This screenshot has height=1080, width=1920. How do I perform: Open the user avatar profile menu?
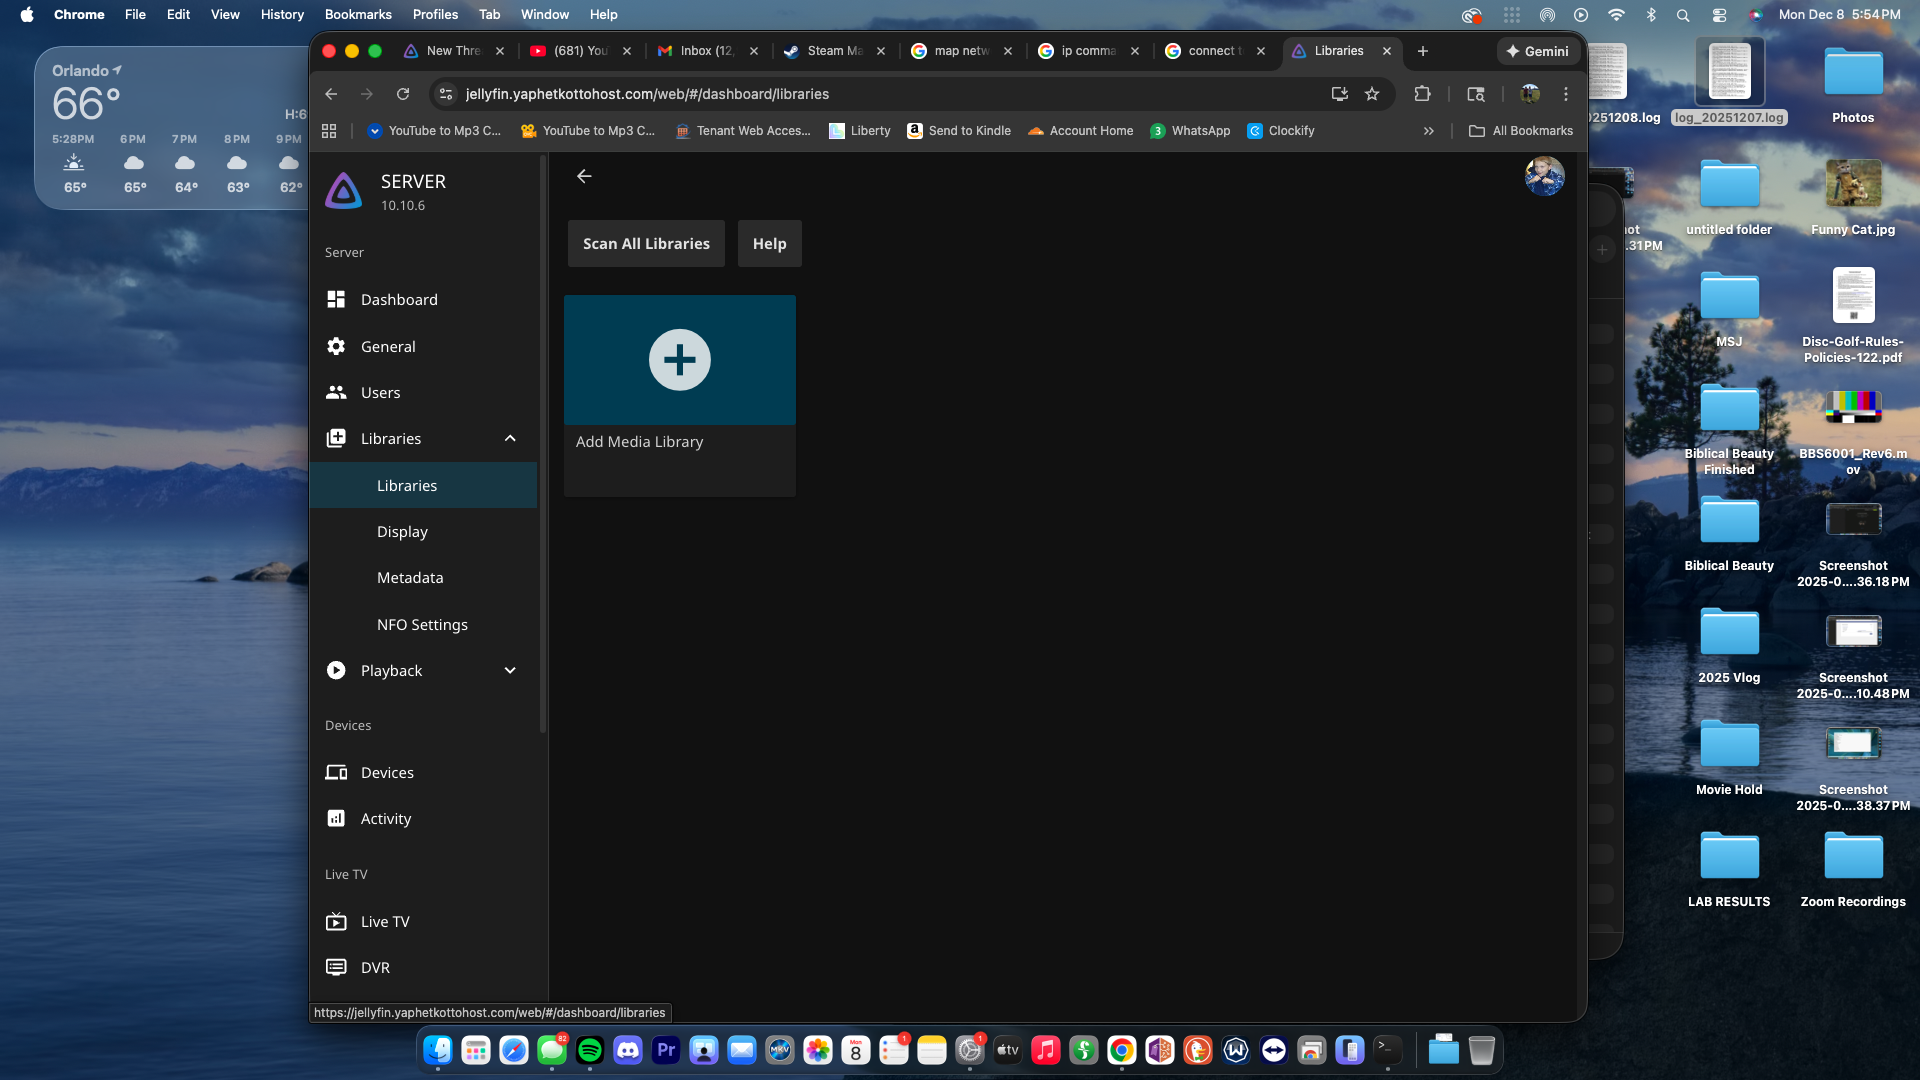point(1544,176)
